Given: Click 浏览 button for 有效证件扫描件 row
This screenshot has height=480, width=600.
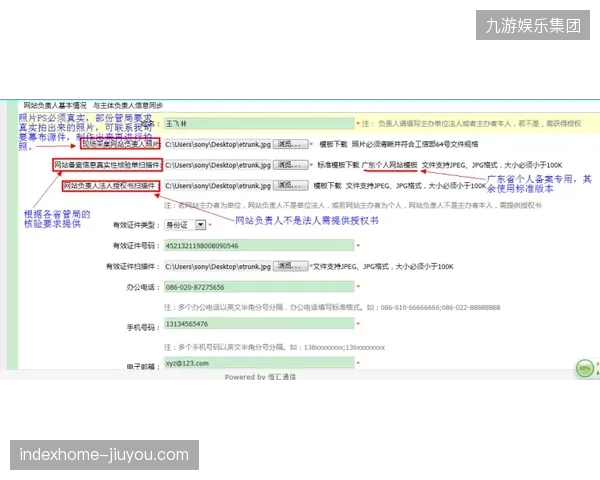Looking at the screenshot, I should pos(291,266).
